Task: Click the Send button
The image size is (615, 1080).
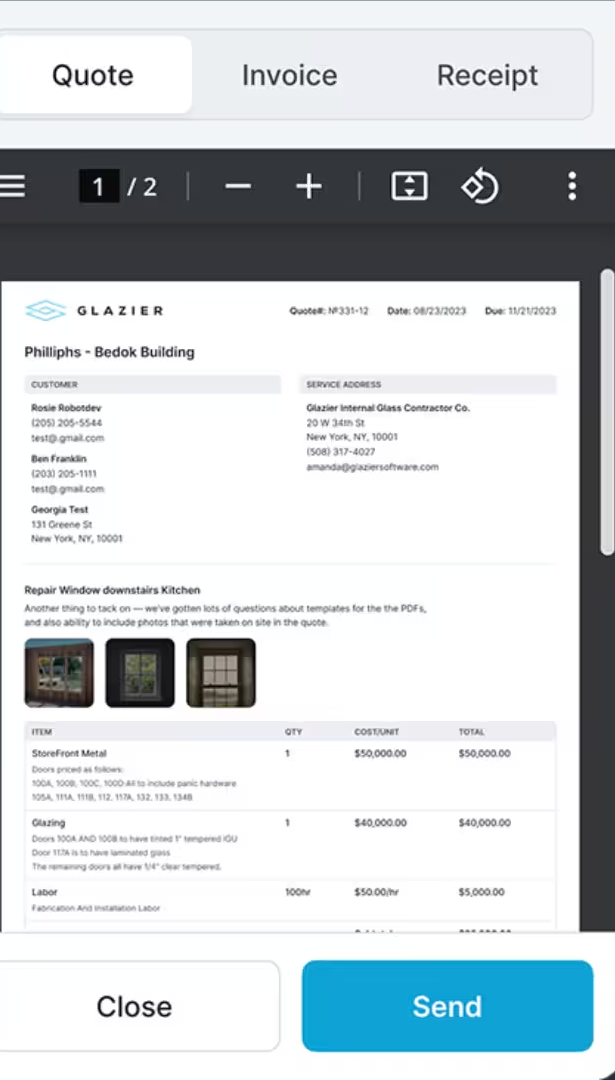Action: (x=448, y=1006)
